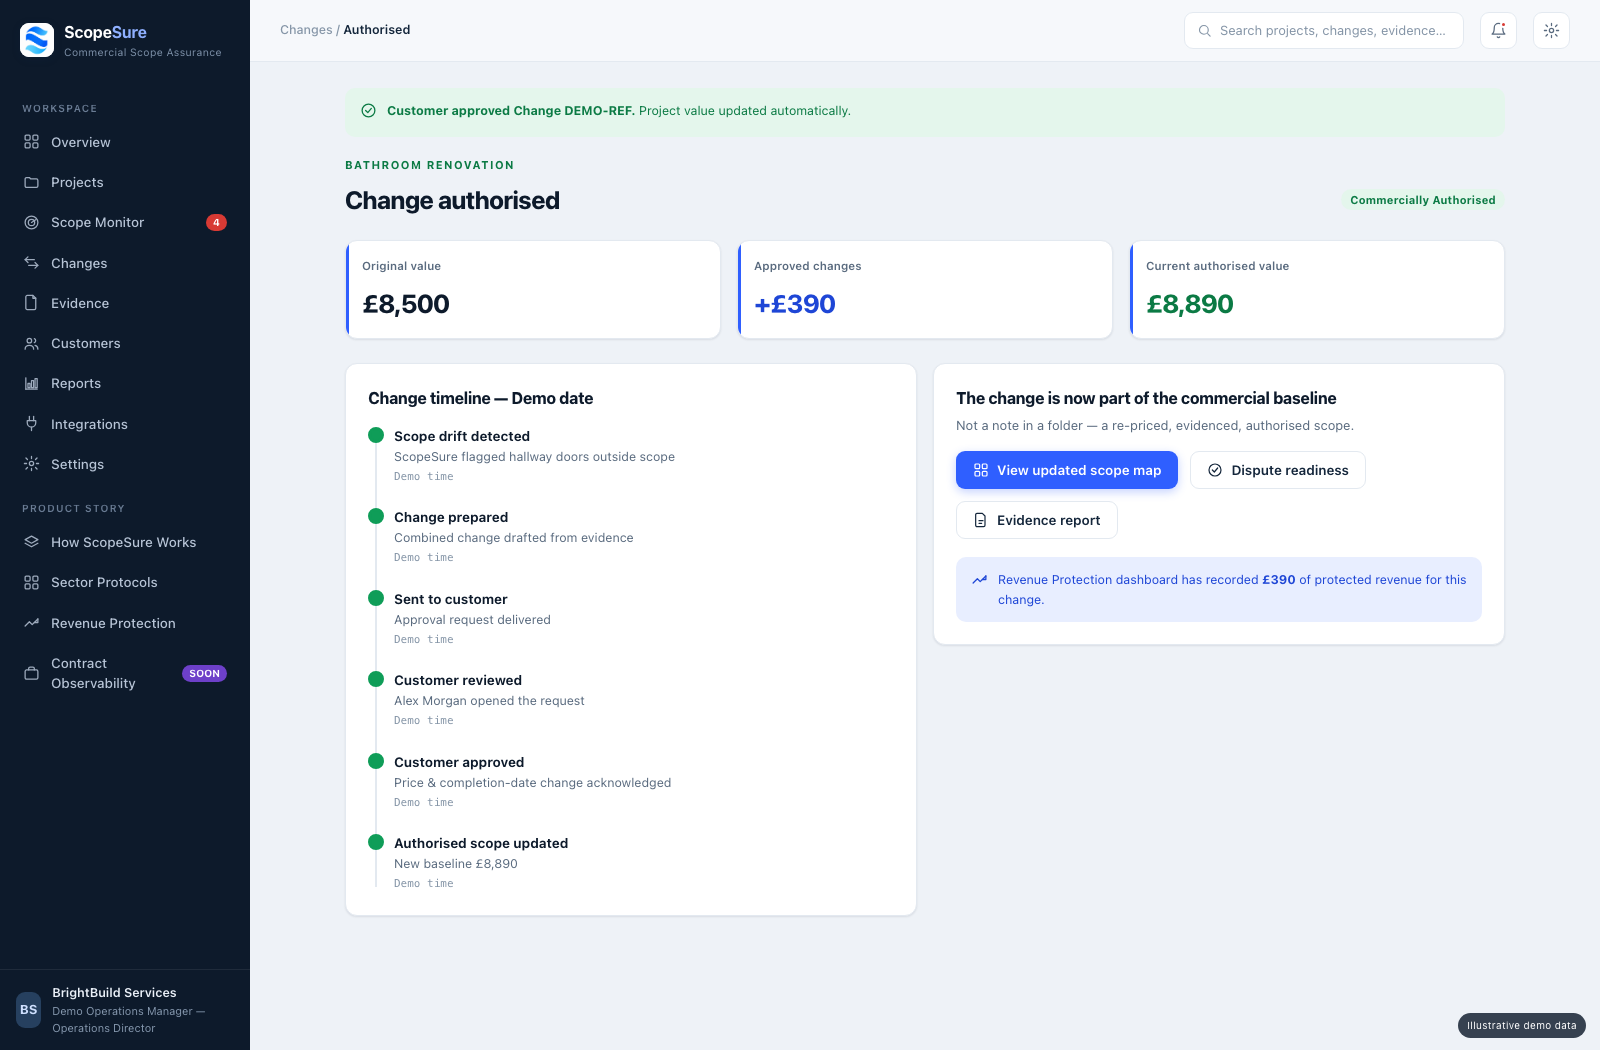The image size is (1600, 1050).
Task: Click the Sent to customer timeline dot
Action: tap(376, 598)
